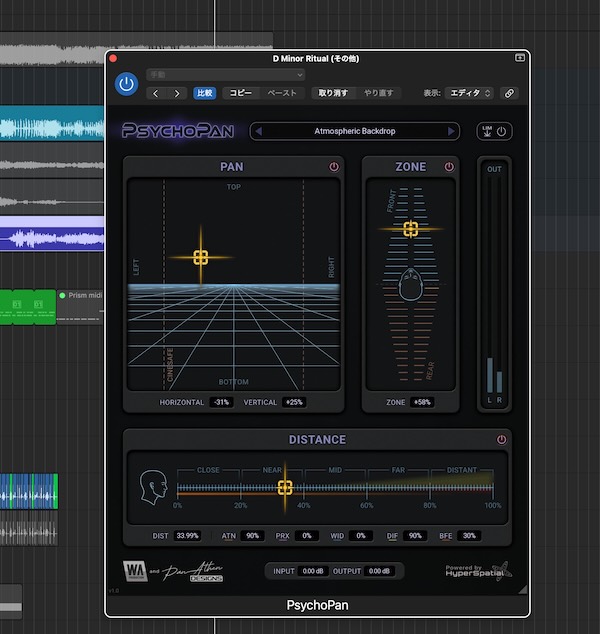The image size is (600, 634).
Task: Toggle the 比較 compare button
Action: (x=205, y=93)
